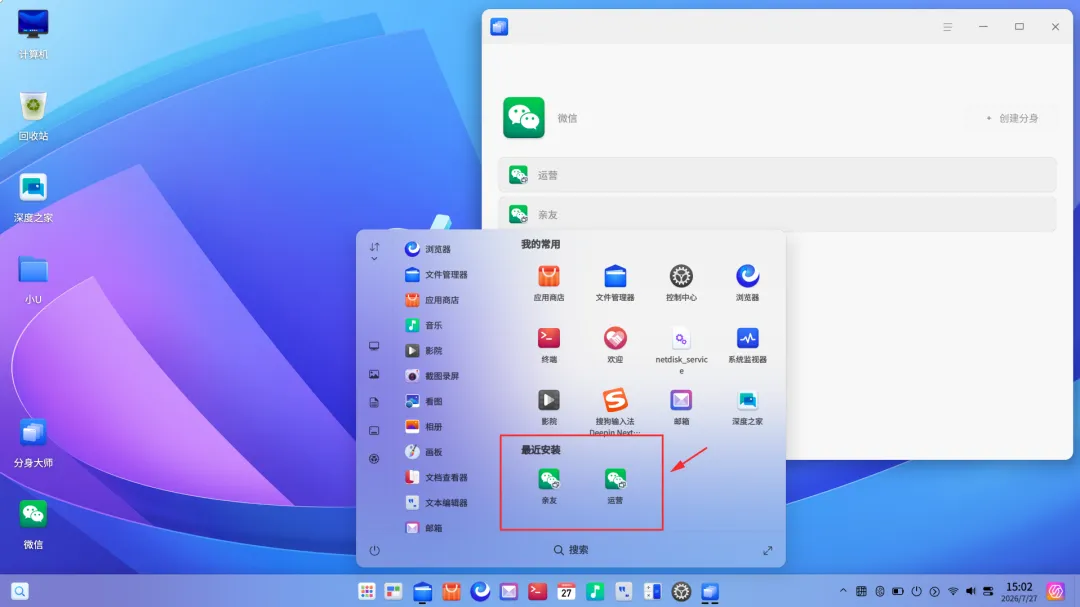Select the 运营 row in 分身大师 window
The image size is (1080, 607).
pos(778,175)
